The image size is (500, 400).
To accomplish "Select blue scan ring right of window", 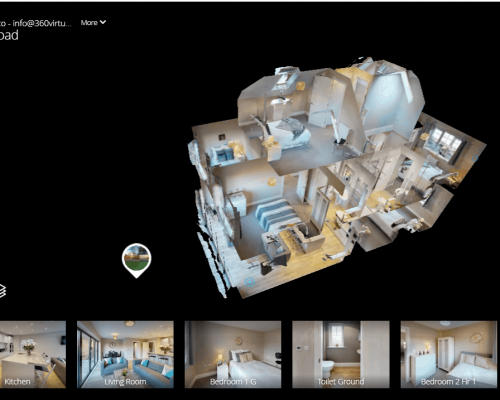I will [475, 159].
